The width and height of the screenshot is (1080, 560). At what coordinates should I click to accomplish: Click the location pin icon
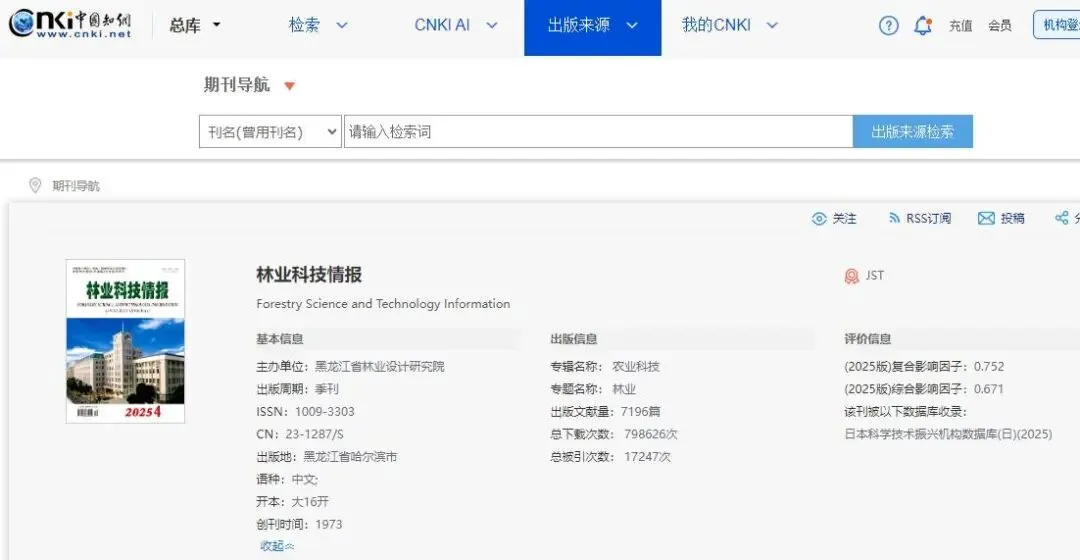point(35,185)
